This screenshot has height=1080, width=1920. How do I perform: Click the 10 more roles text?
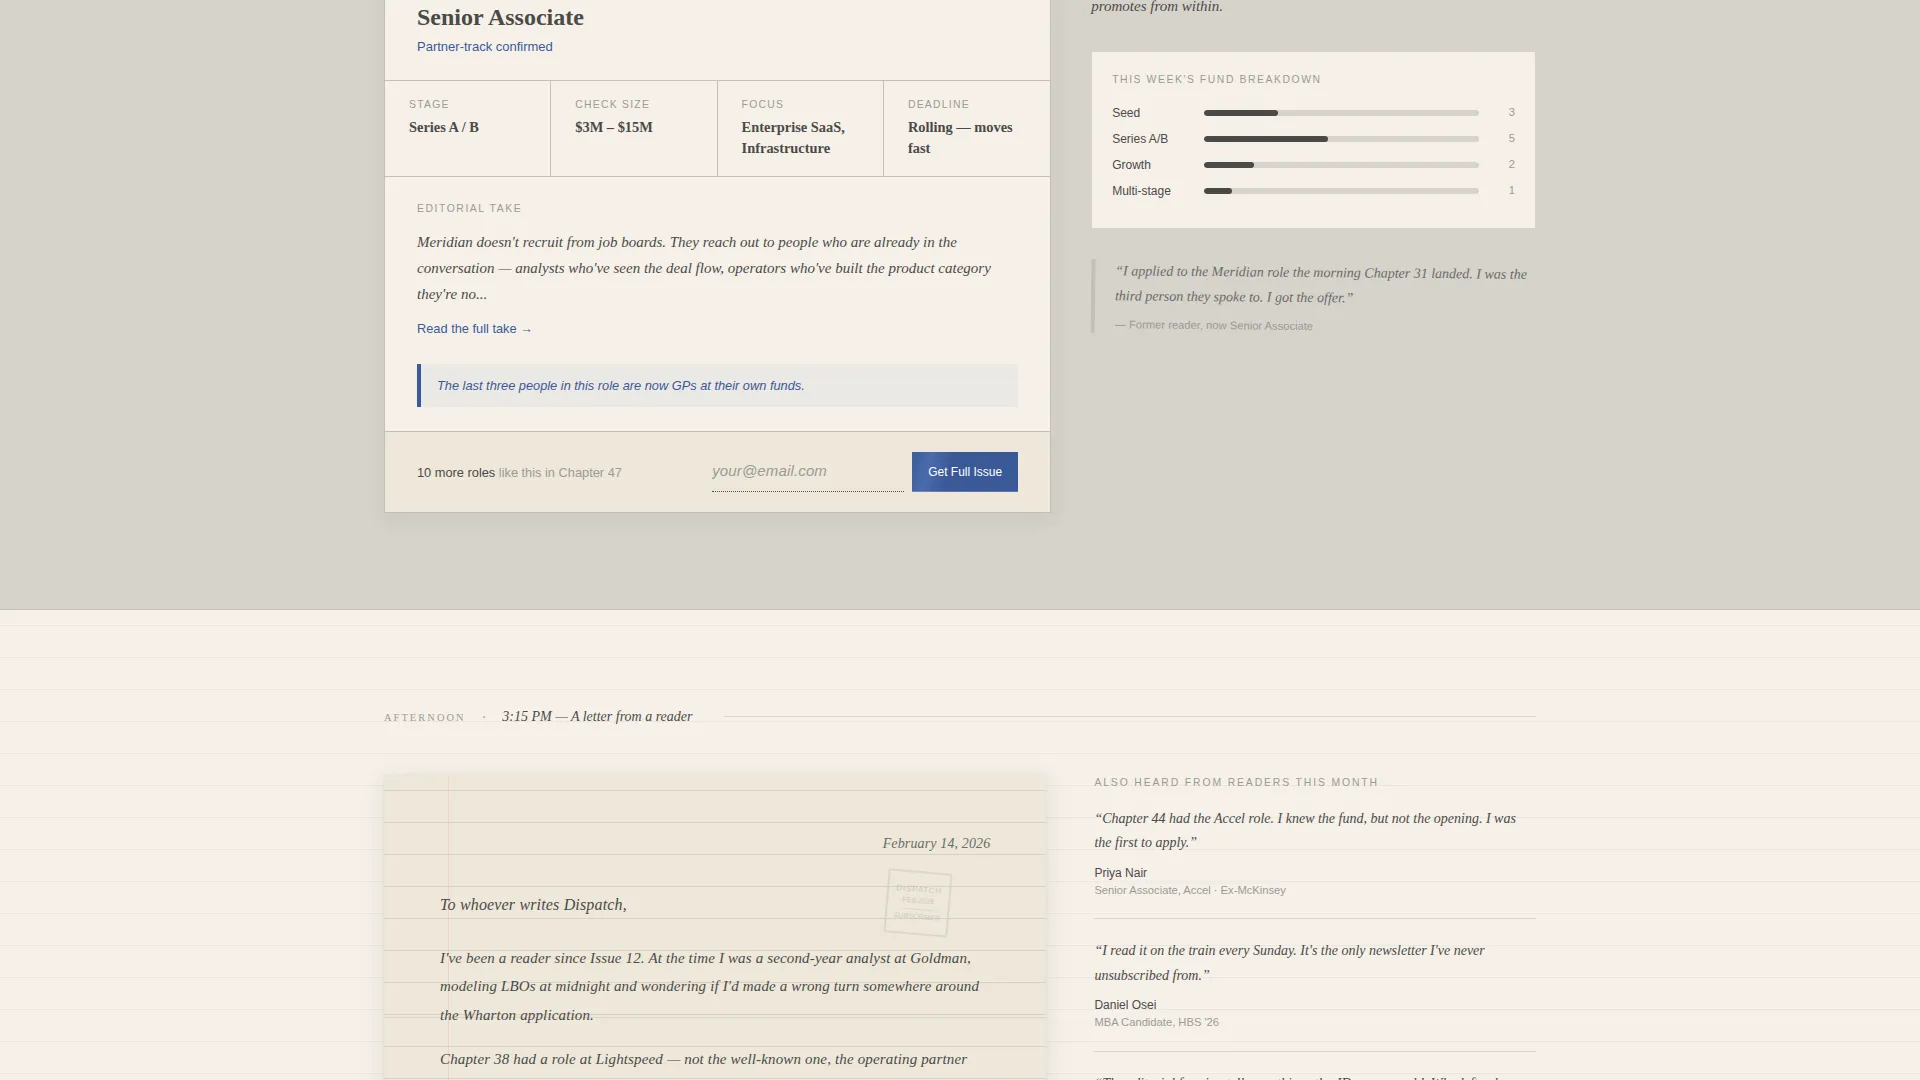(456, 473)
